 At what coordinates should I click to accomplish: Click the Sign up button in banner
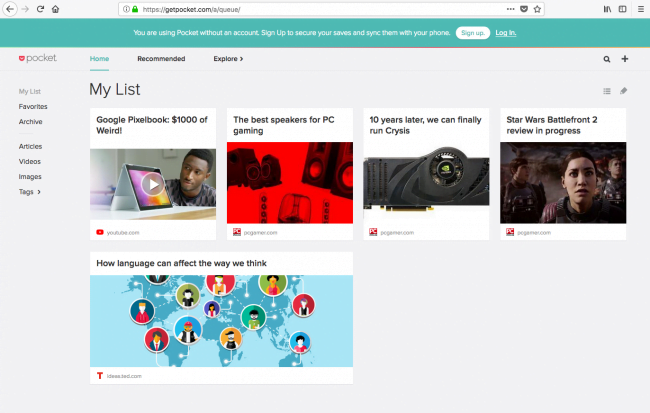point(473,33)
